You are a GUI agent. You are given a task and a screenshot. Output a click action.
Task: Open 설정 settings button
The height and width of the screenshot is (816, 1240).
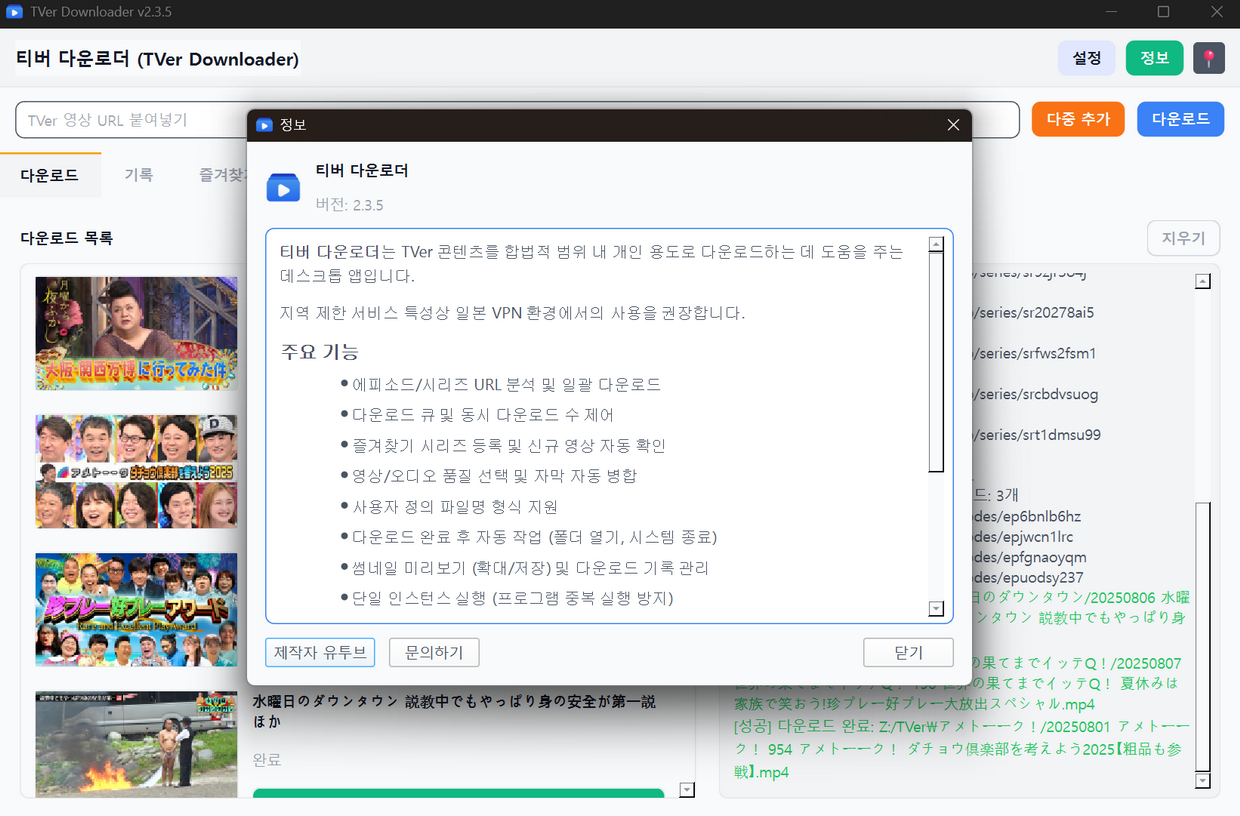(1087, 58)
